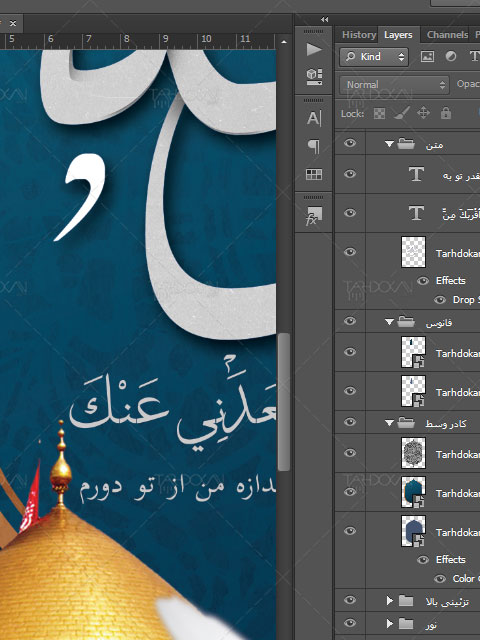Screen dimensions: 480x640
Task: Select thumbnail of layer with Color Overlay
Action: [x=413, y=531]
